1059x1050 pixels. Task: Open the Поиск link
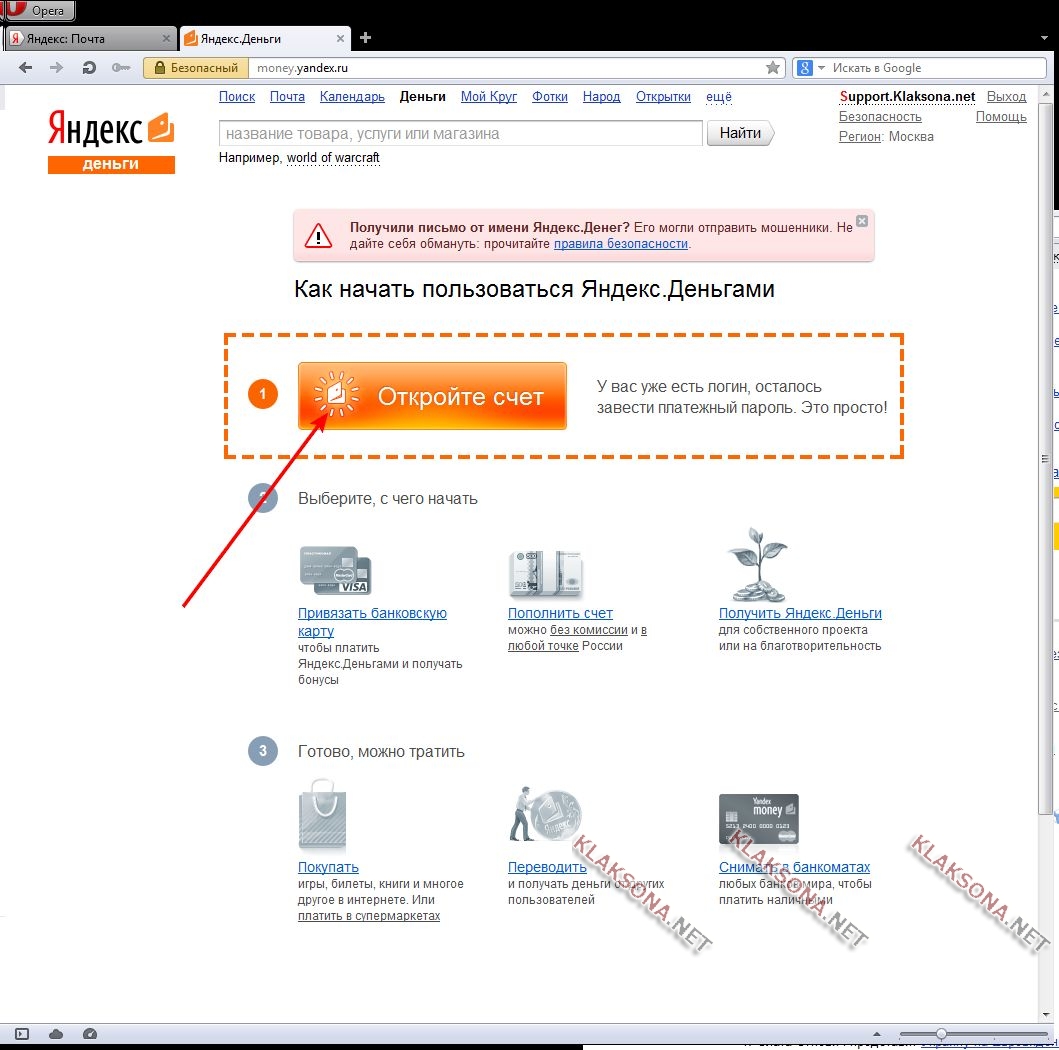coord(237,97)
